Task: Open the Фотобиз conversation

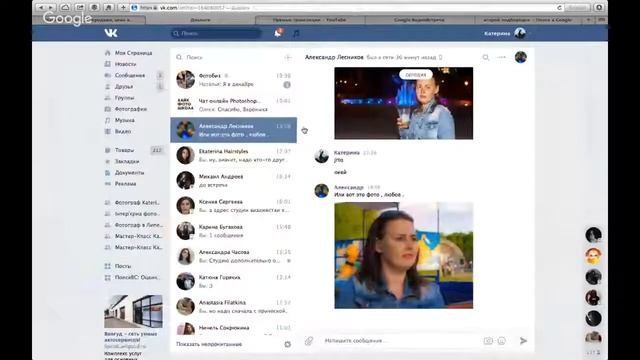Action: click(233, 80)
